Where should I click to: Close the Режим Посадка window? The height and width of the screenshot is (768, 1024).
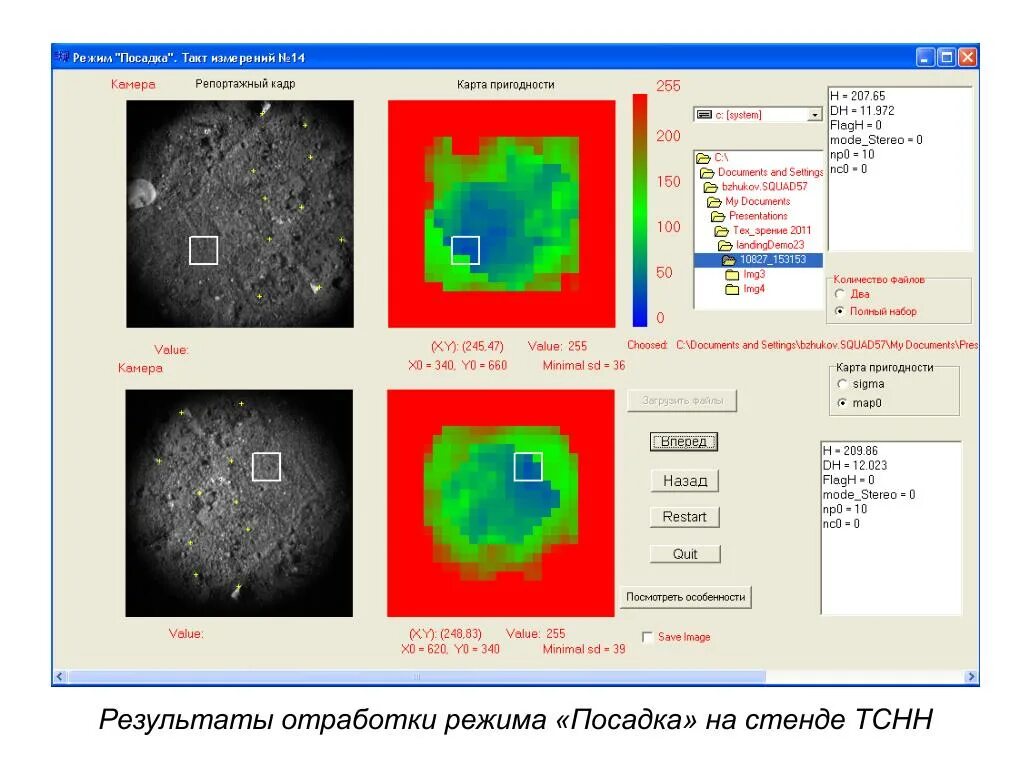(968, 57)
